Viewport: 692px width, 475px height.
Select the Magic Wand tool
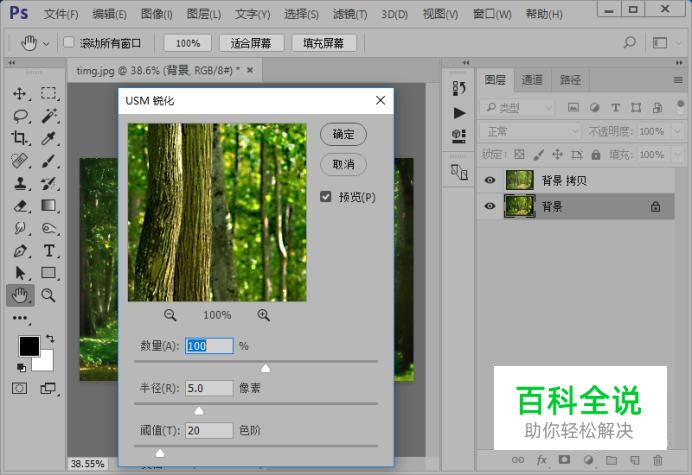pyautogui.click(x=49, y=116)
